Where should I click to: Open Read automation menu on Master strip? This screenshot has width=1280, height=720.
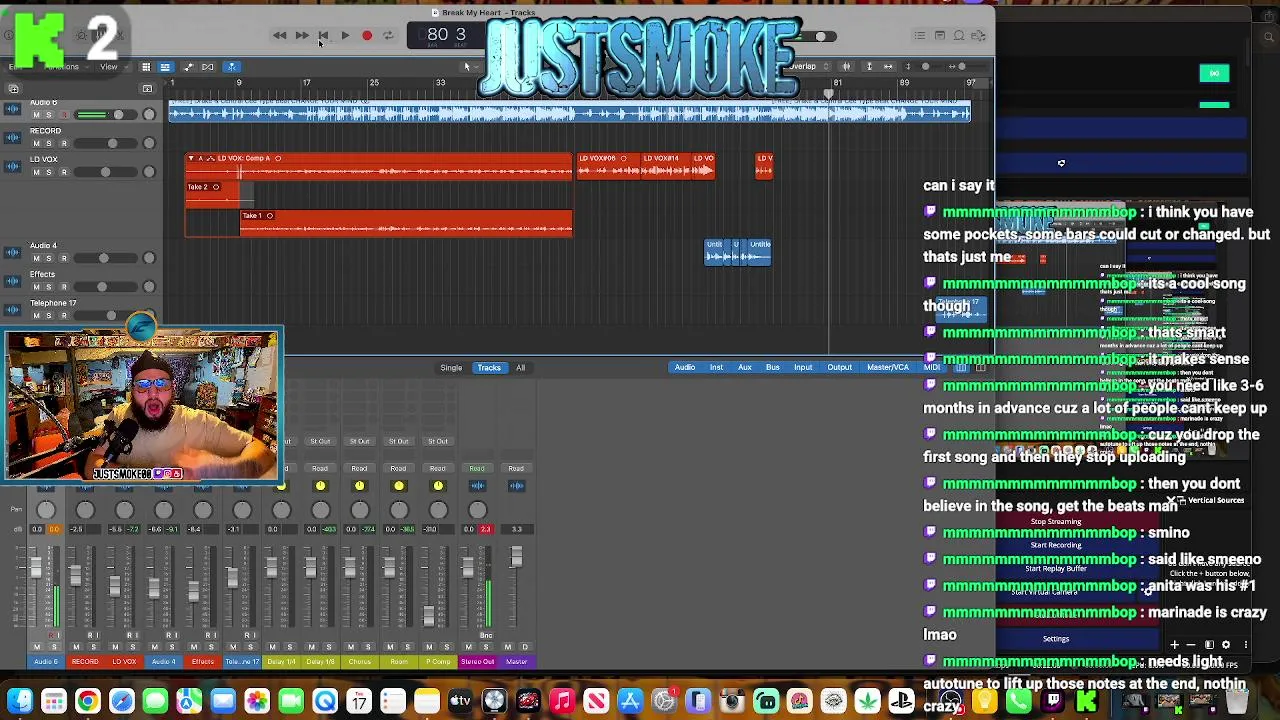[x=516, y=468]
